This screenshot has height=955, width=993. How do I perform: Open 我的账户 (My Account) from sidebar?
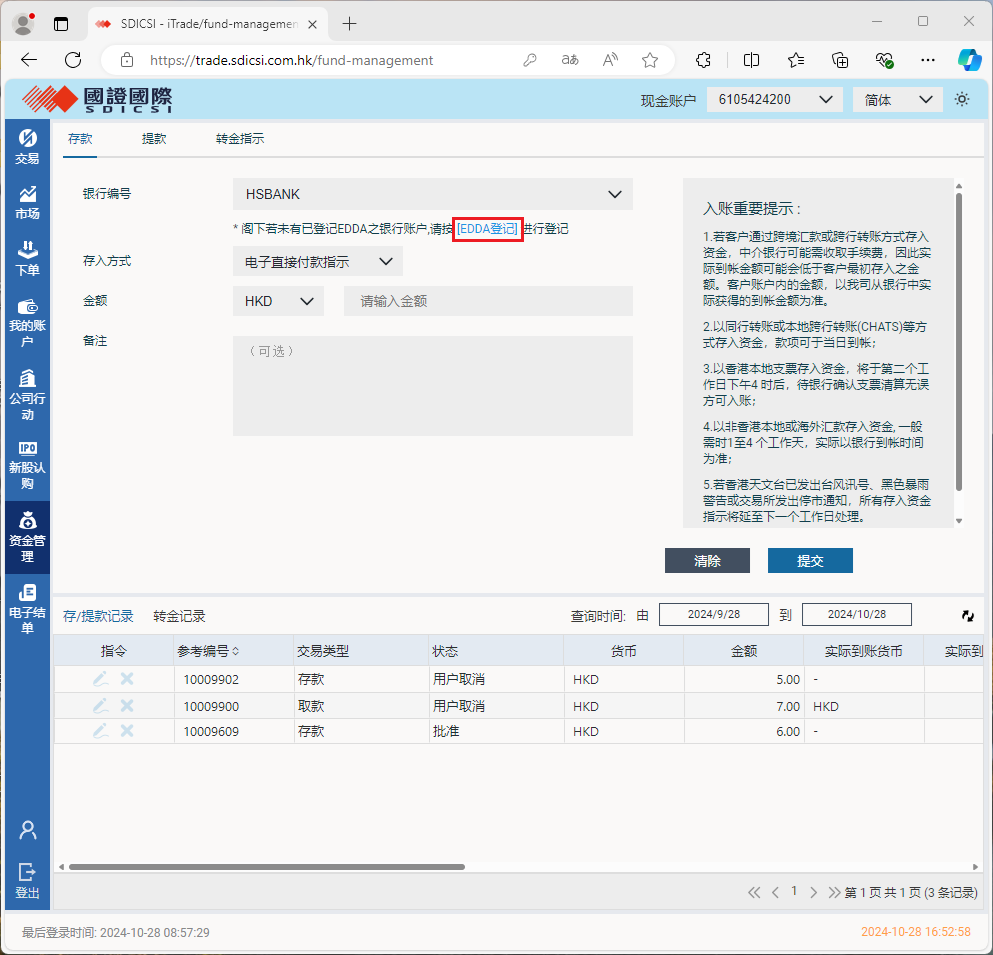[x=27, y=320]
